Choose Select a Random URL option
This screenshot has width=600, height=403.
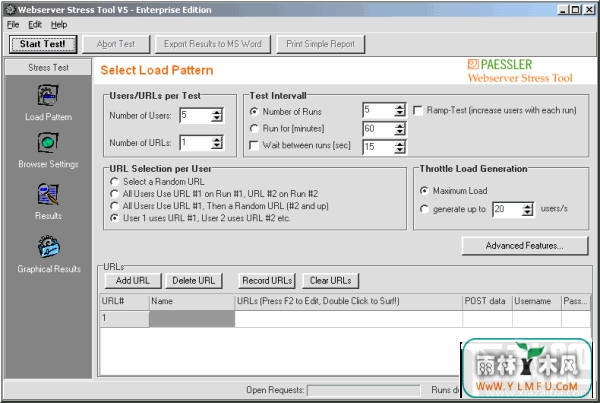click(x=114, y=181)
